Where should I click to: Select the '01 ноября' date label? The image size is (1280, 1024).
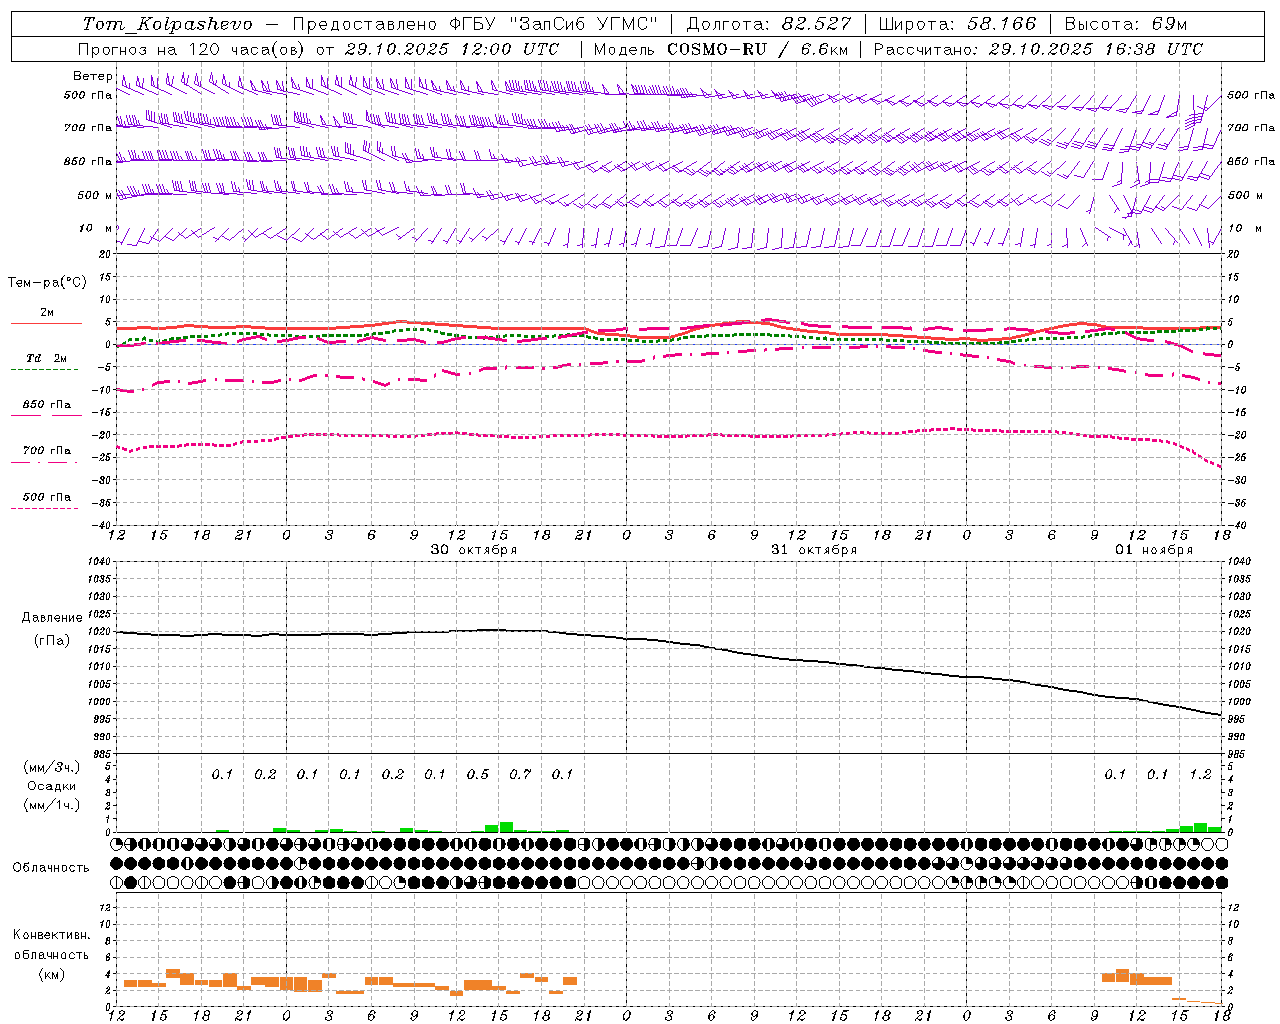[1154, 550]
